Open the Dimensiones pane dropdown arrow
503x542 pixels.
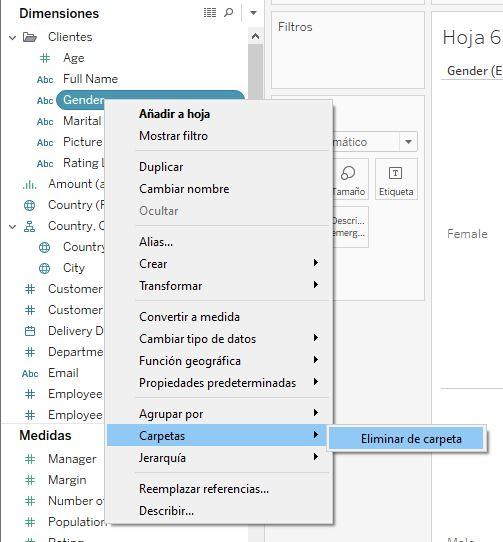pyautogui.click(x=253, y=13)
